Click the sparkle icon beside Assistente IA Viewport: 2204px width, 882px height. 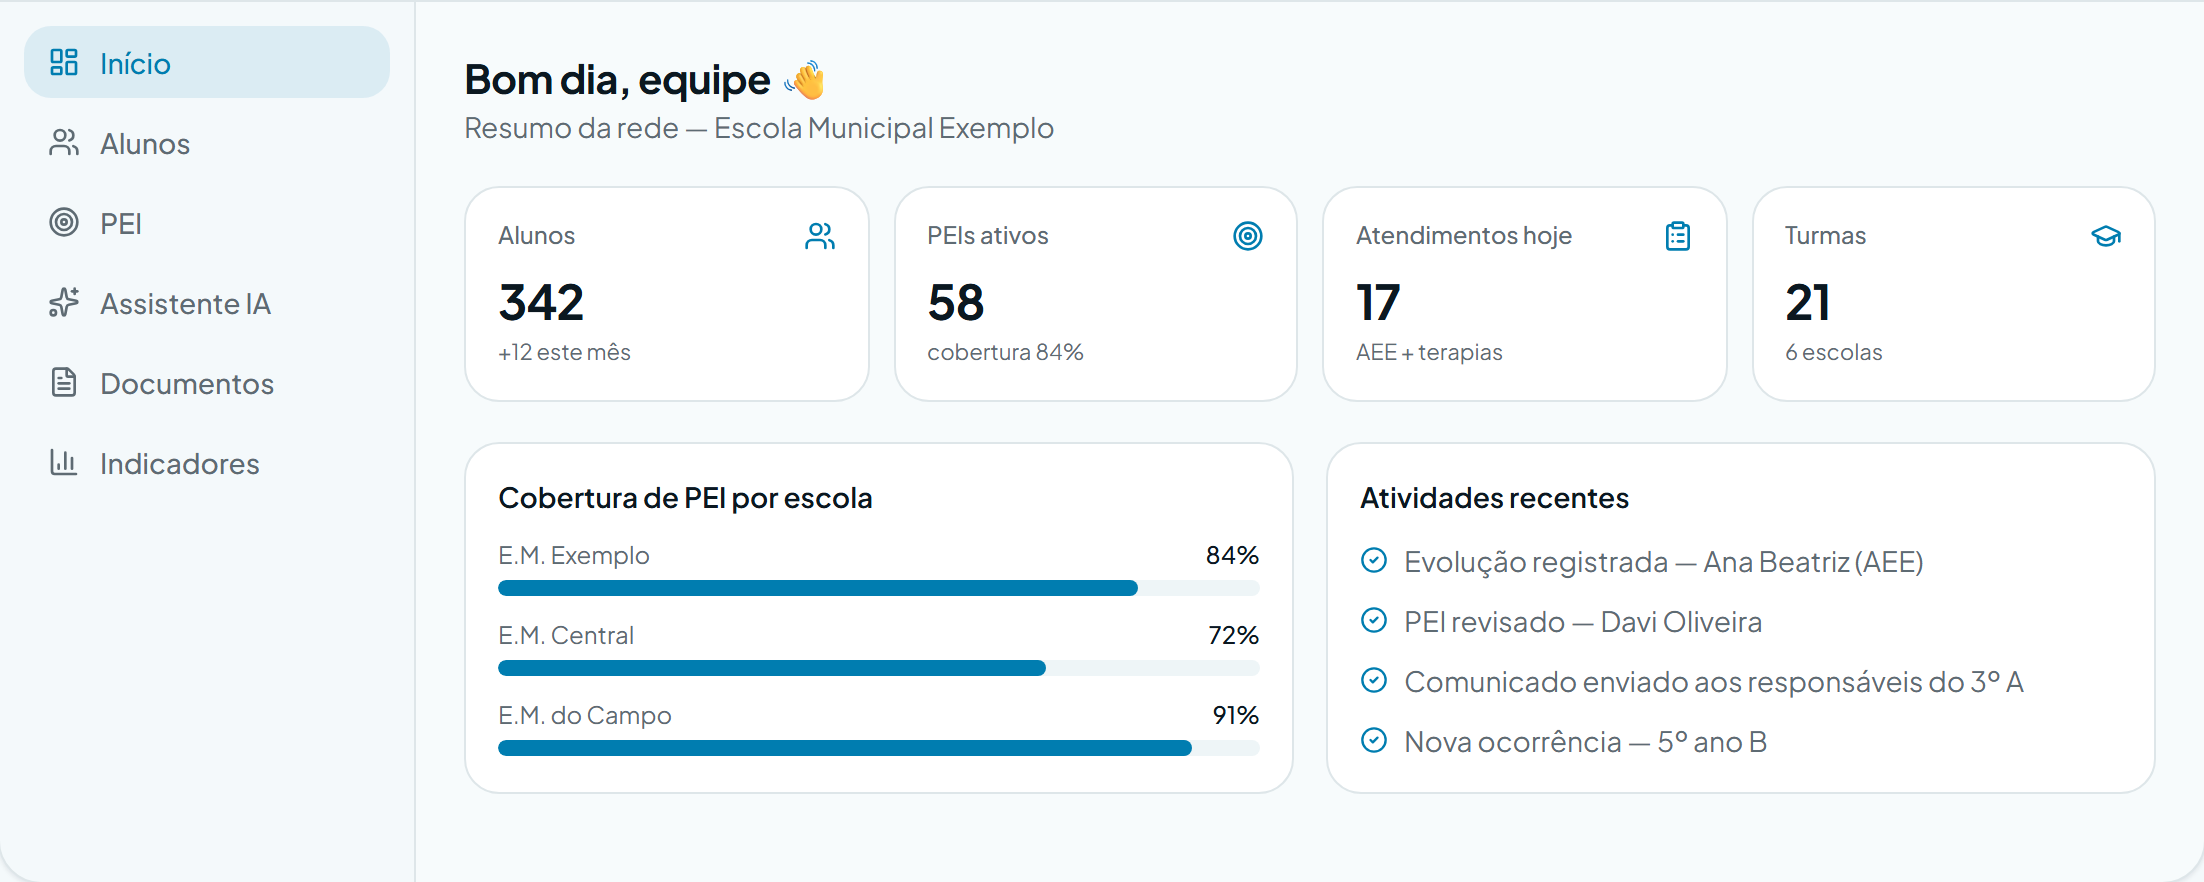pos(64,302)
